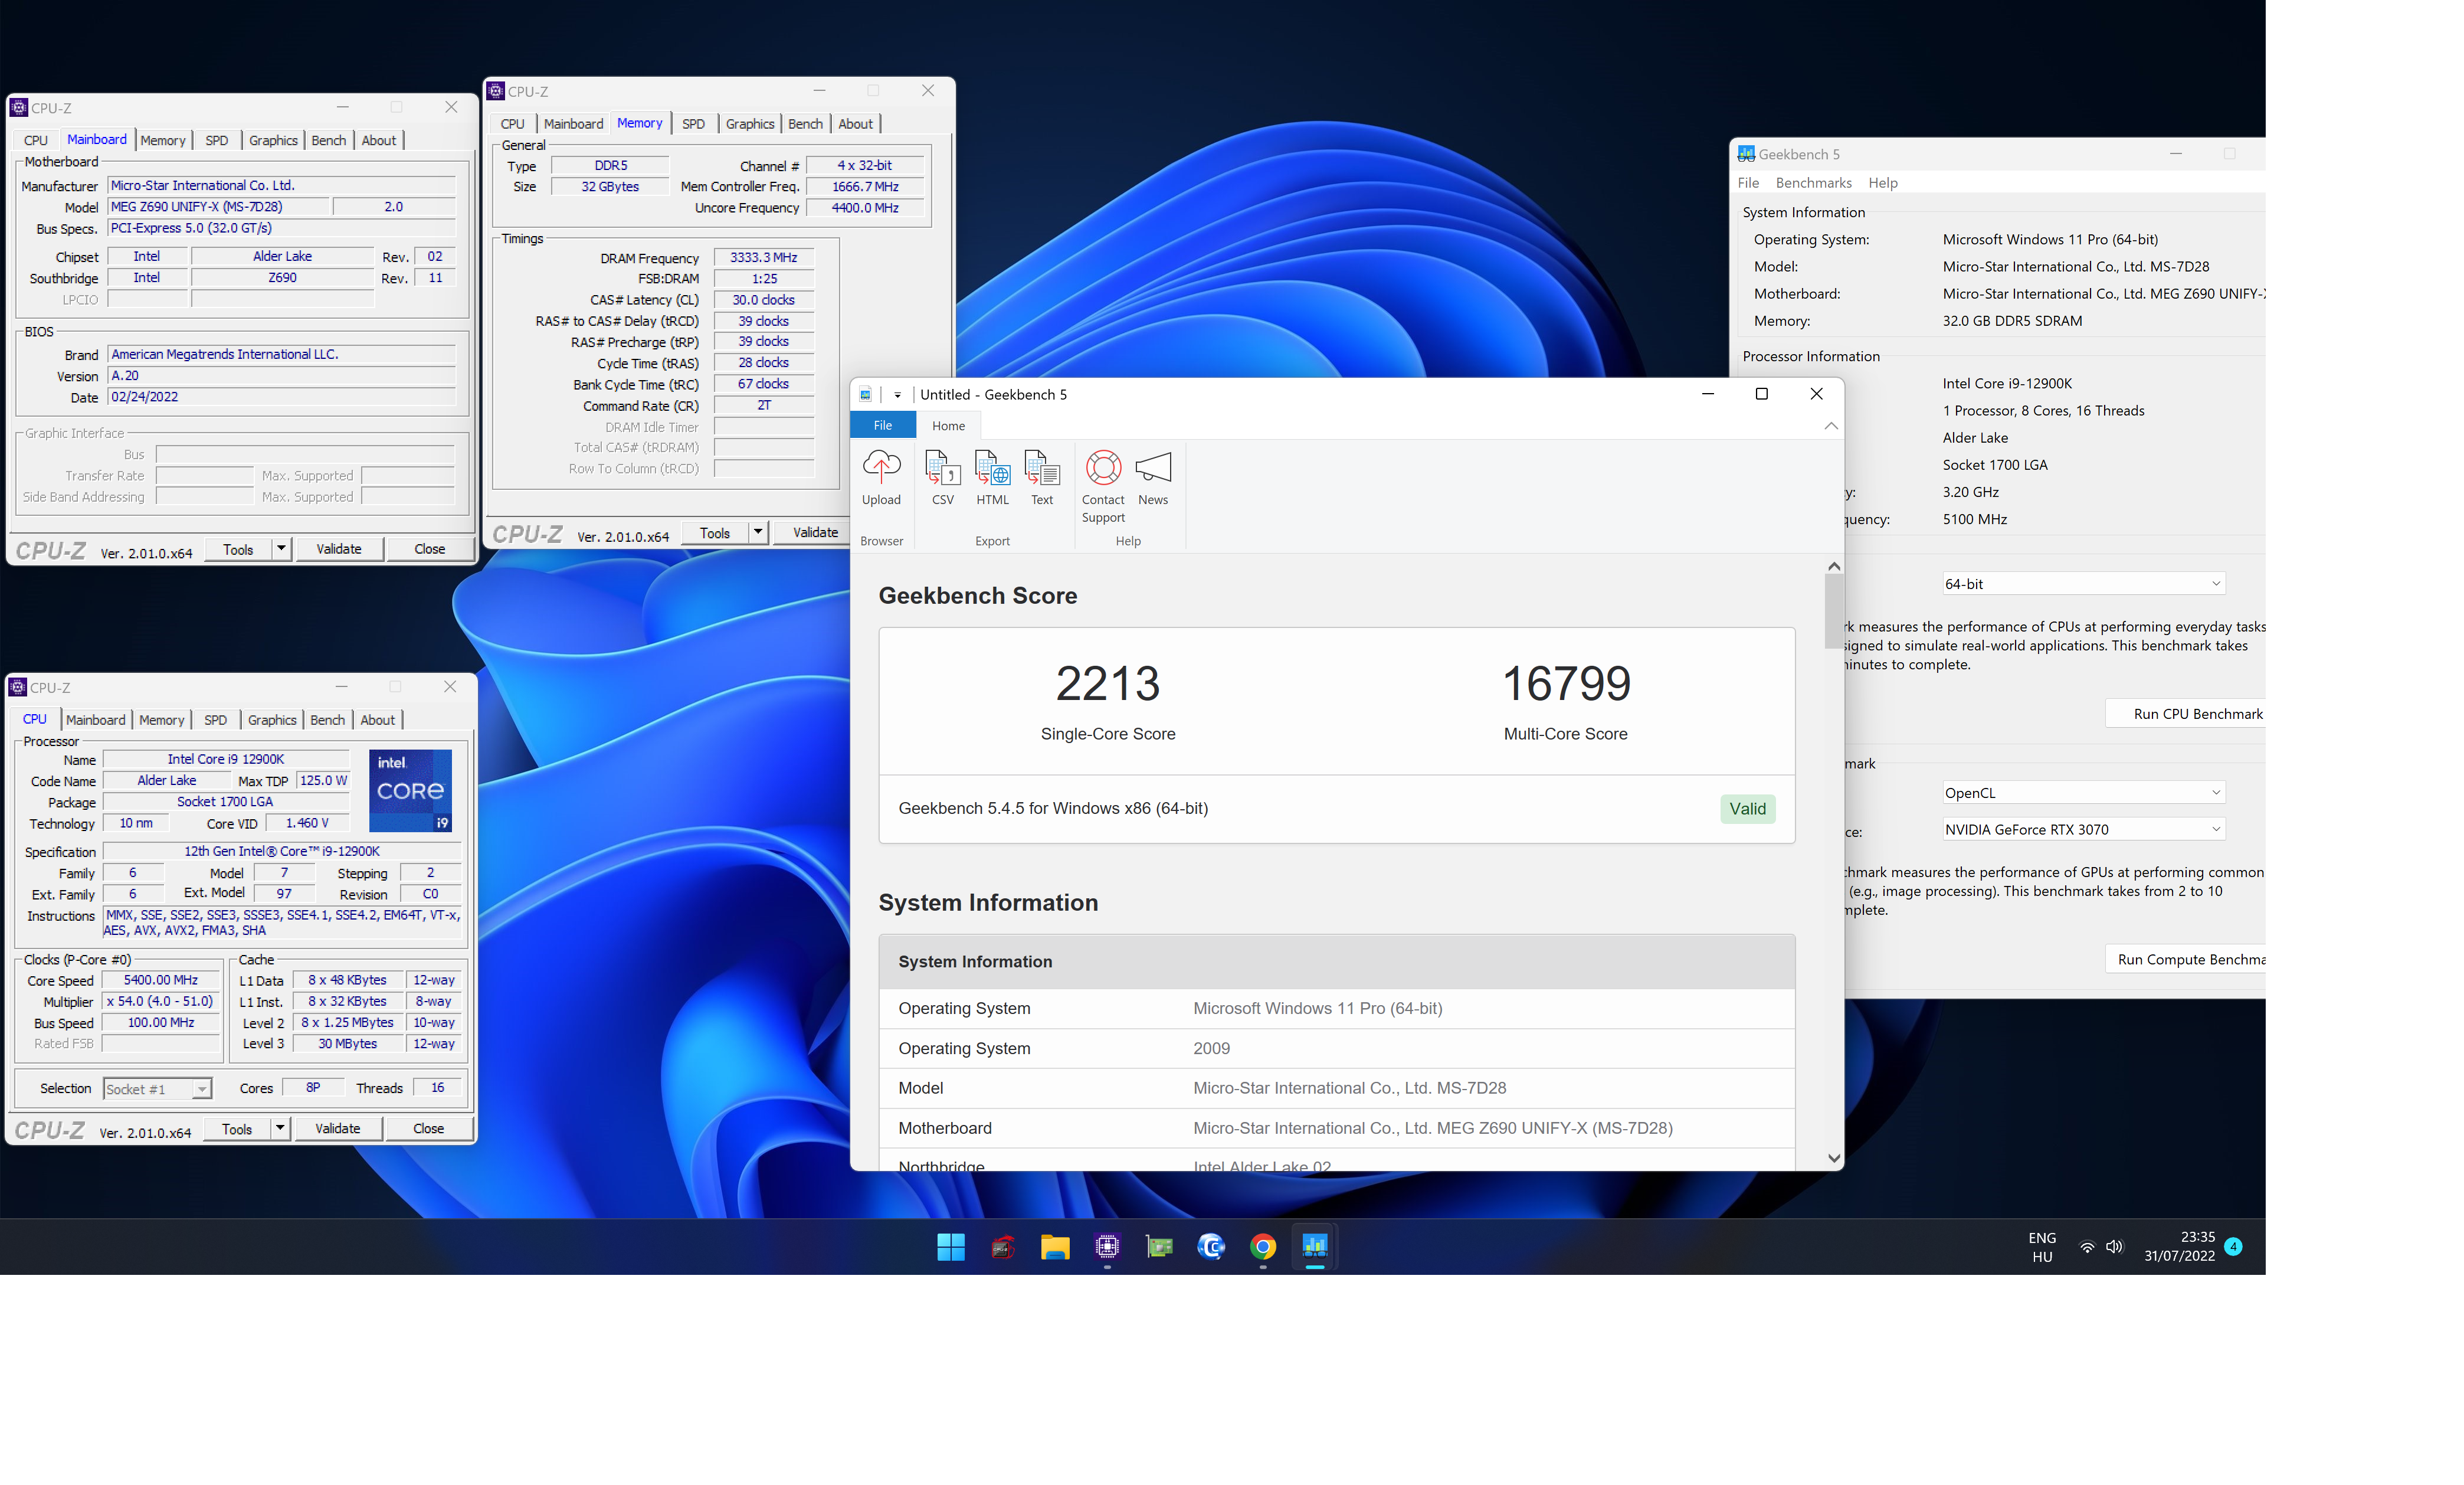Click the blue C taskbar app icon

(1211, 1247)
